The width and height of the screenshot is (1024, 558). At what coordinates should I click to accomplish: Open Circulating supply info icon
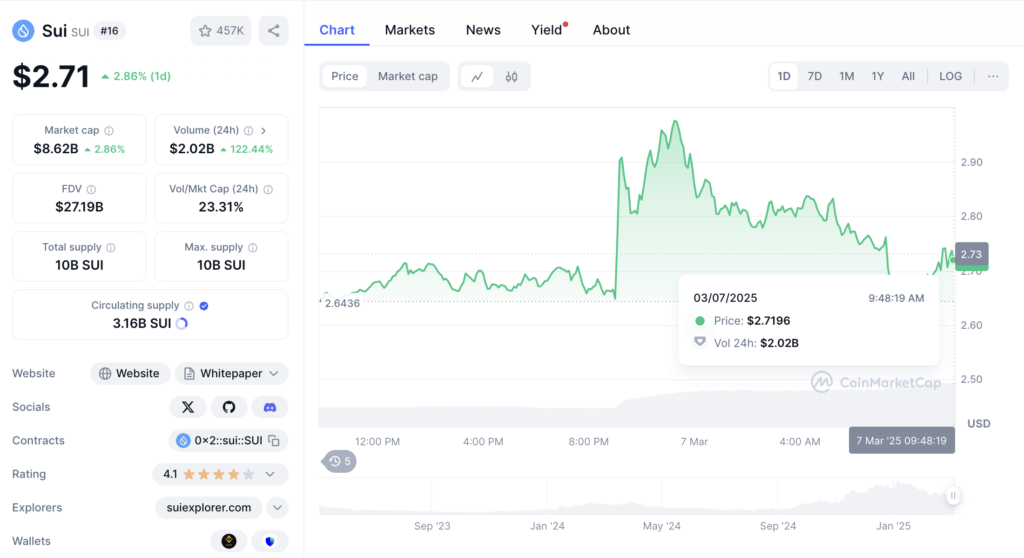point(189,306)
